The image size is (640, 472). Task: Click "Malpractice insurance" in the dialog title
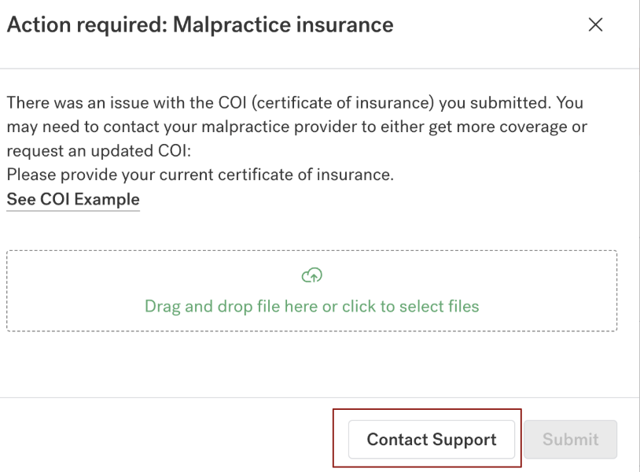click(x=283, y=24)
